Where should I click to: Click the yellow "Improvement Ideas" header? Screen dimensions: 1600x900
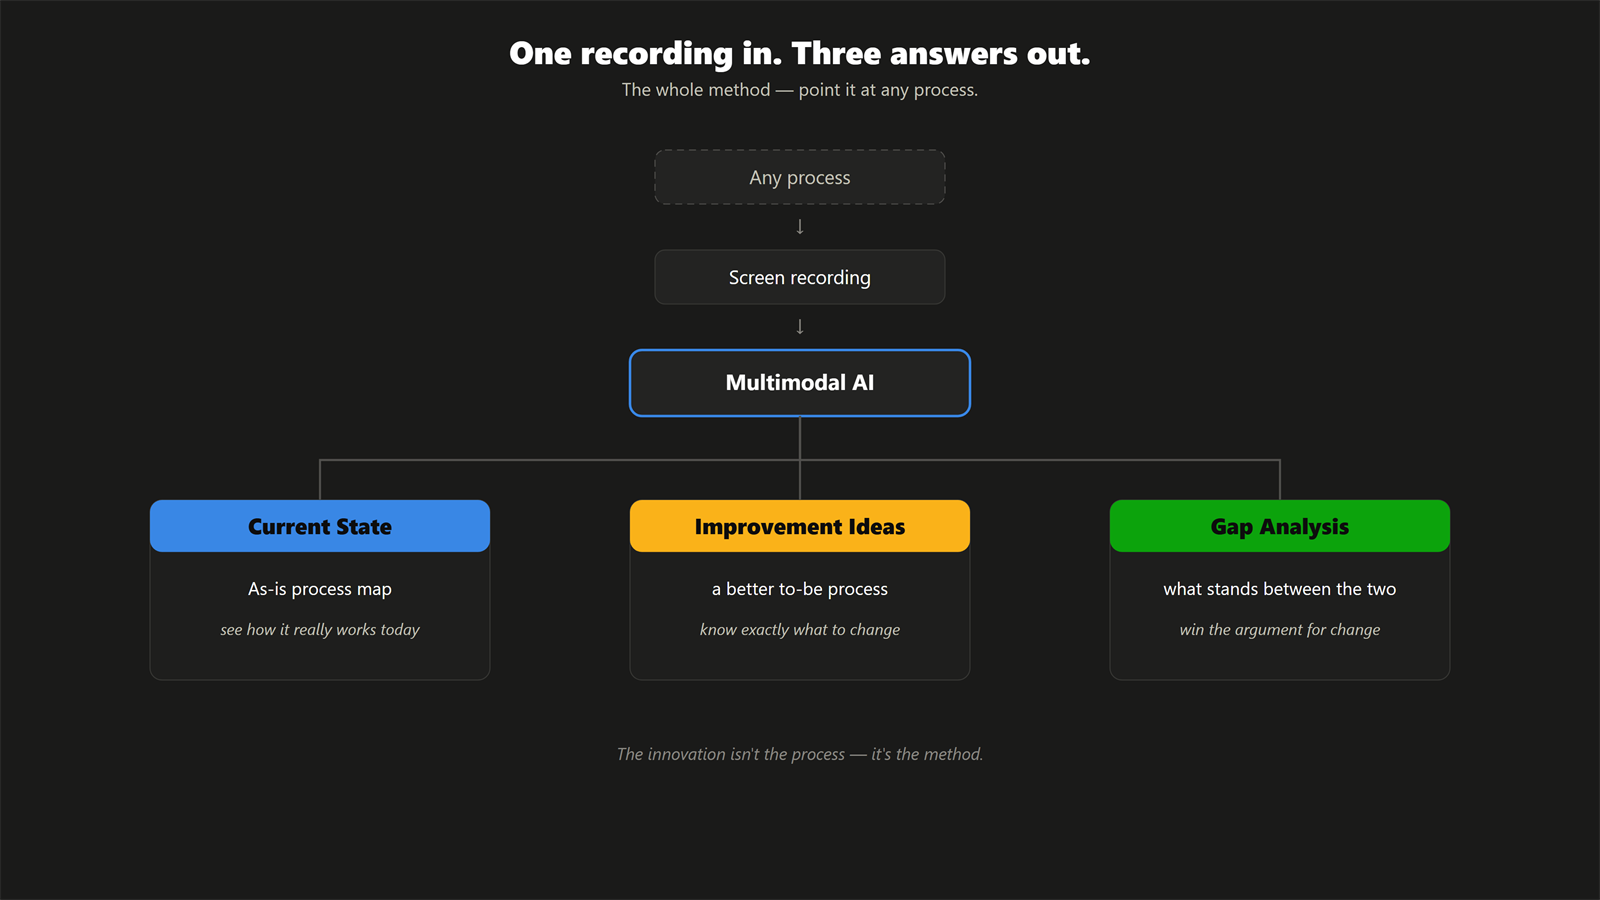(800, 526)
